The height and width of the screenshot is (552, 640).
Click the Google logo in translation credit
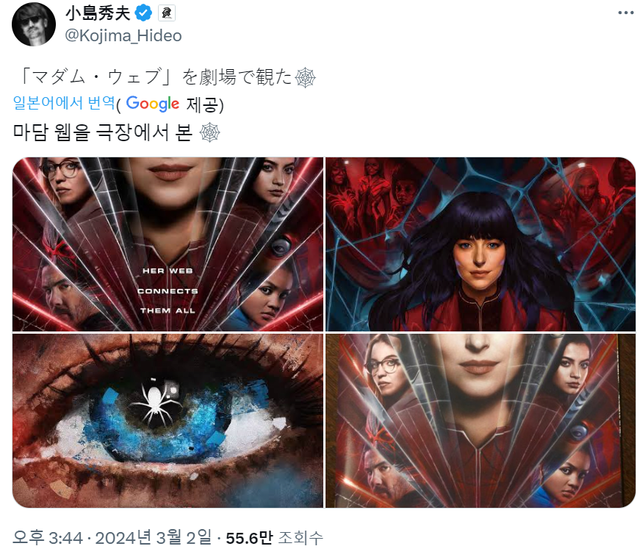152,104
